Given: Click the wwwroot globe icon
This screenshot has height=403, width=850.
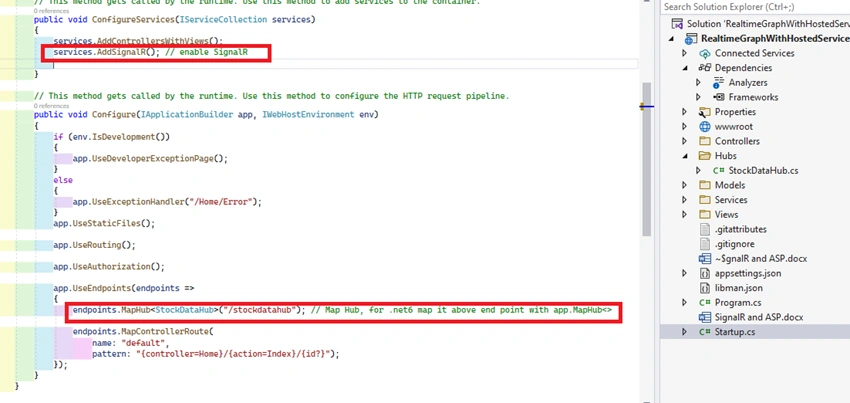Looking at the screenshot, I should pos(705,126).
